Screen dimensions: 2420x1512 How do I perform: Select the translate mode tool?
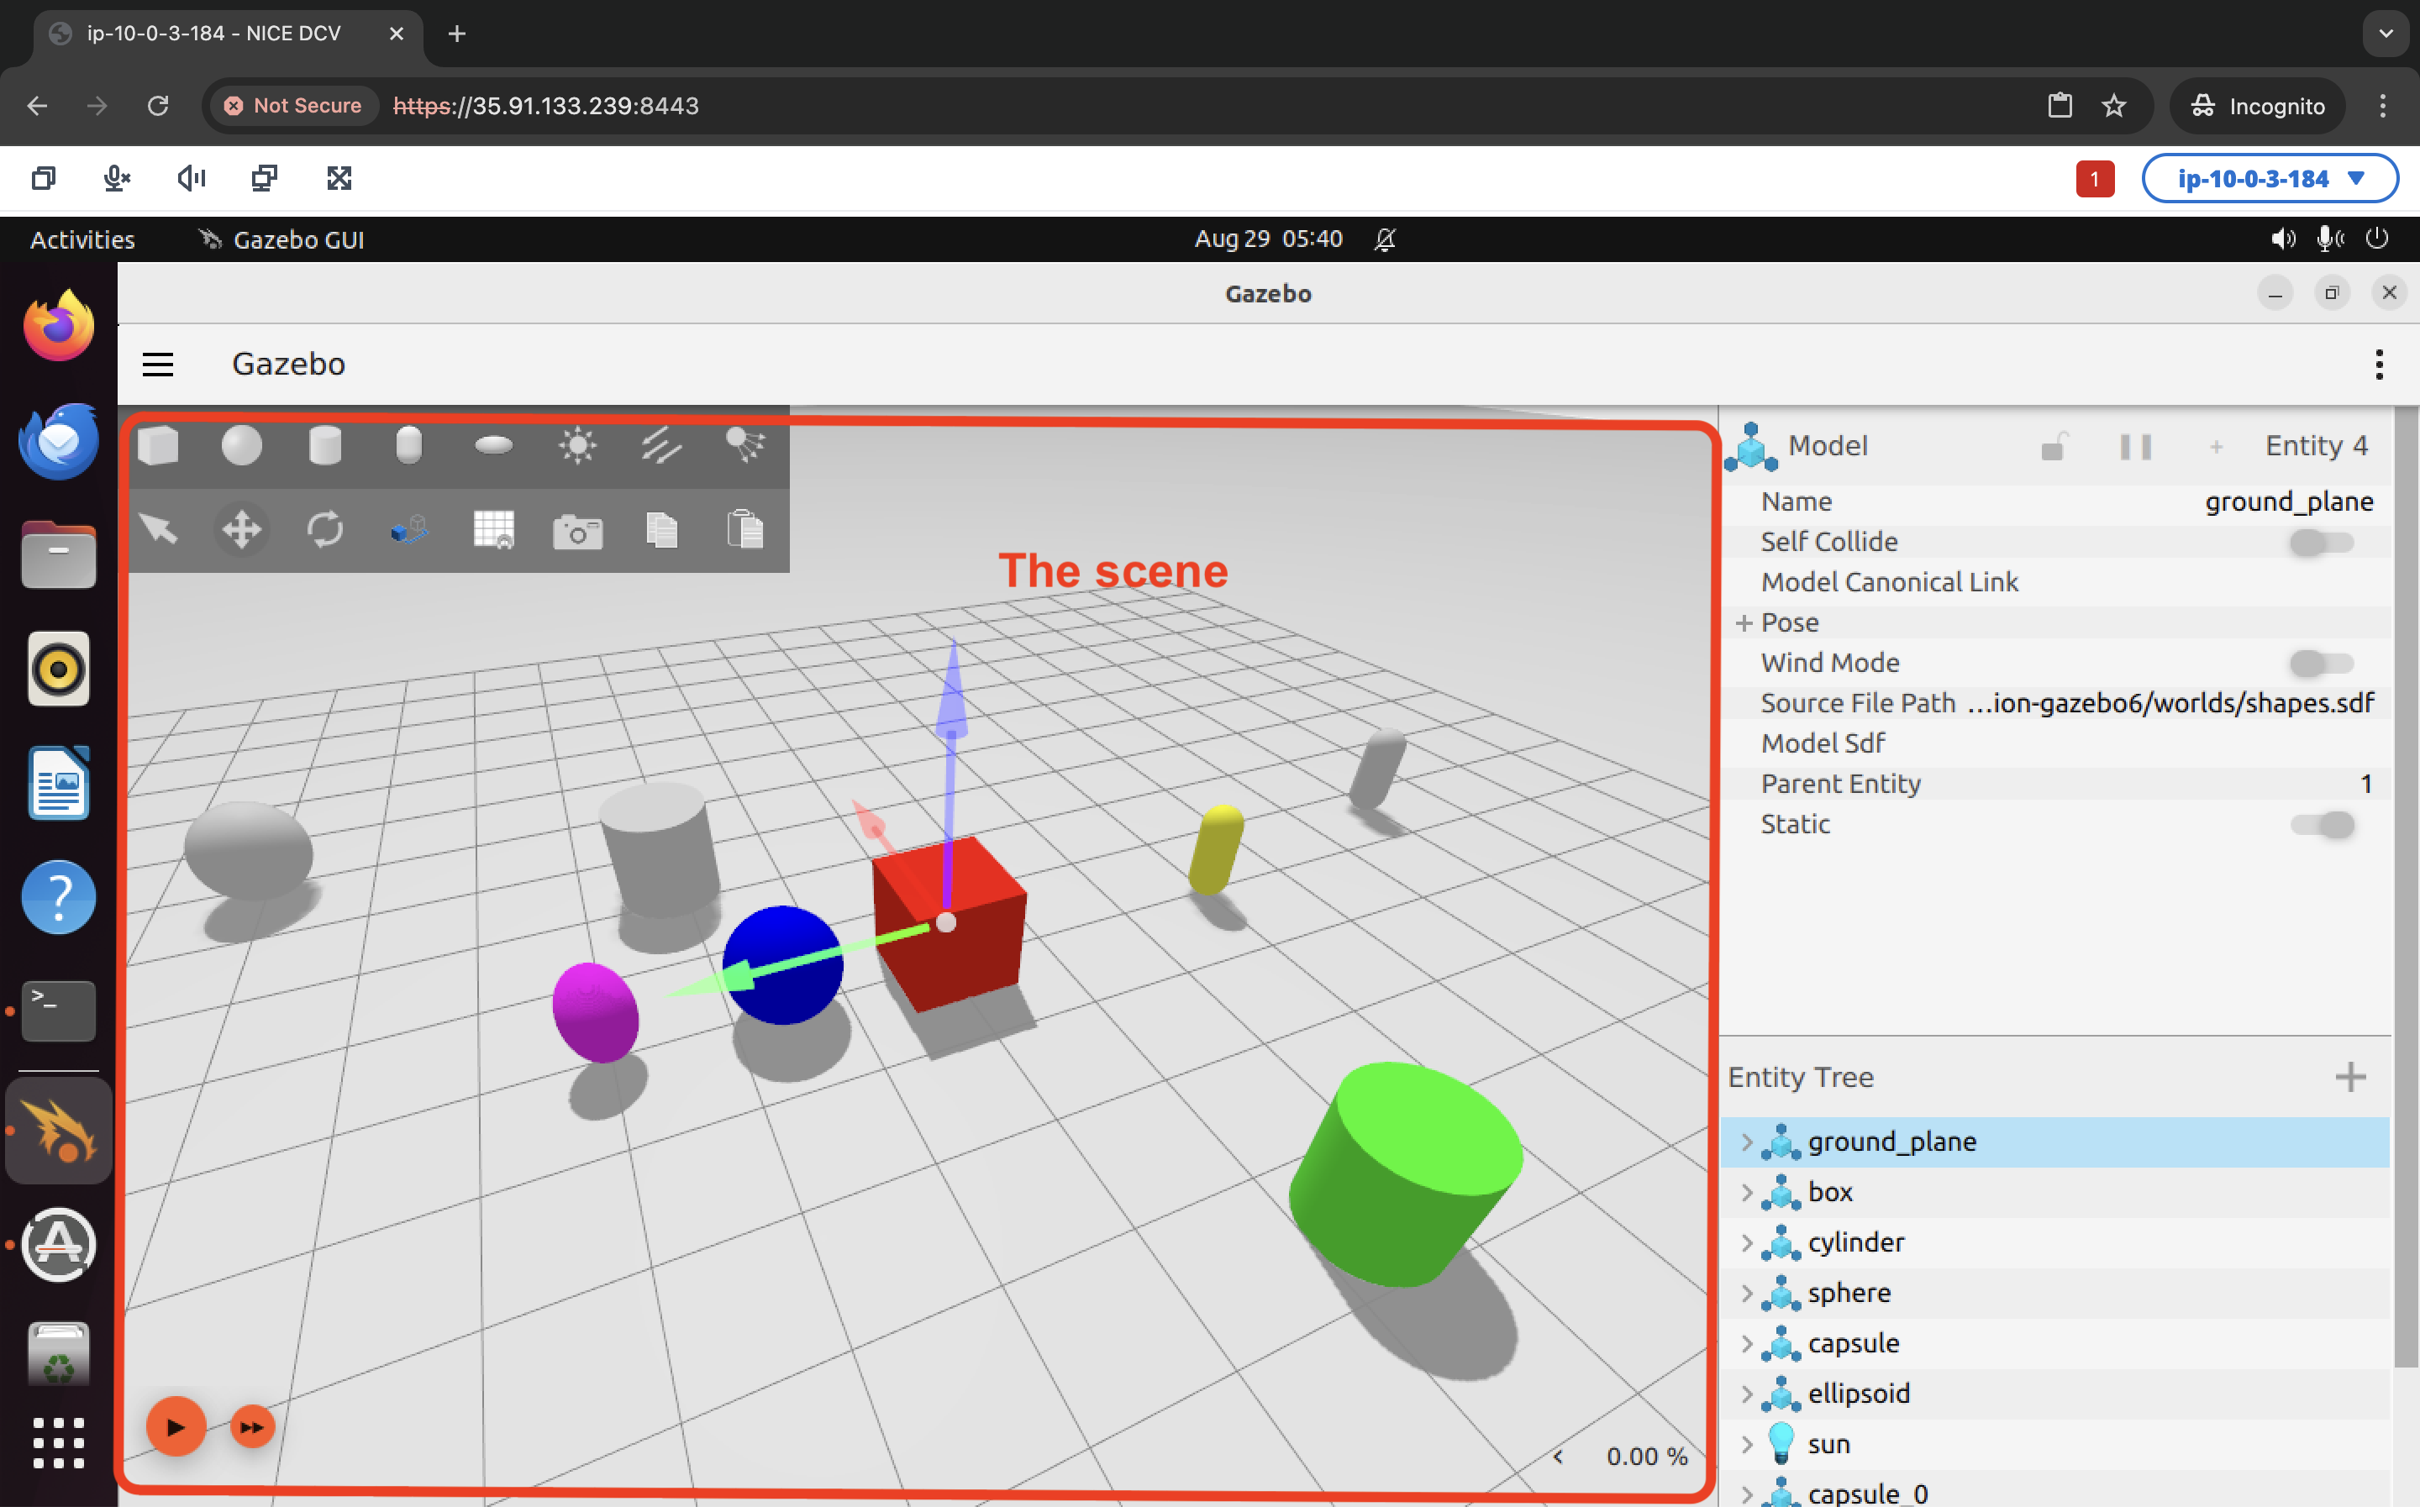(x=241, y=530)
